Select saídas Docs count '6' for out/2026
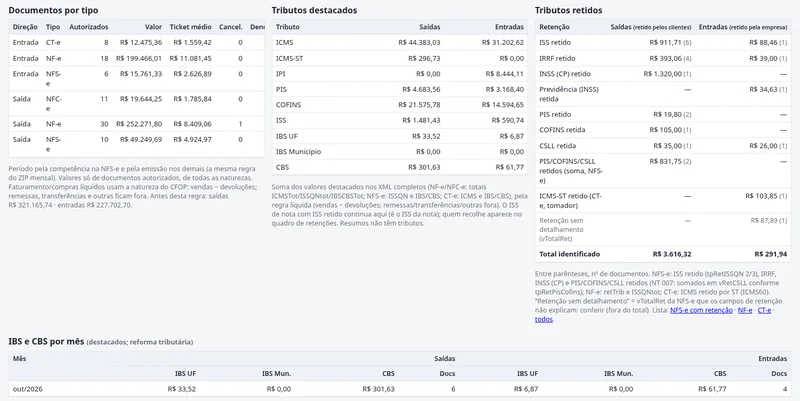Image resolution: width=800 pixels, height=401 pixels. 453,389
